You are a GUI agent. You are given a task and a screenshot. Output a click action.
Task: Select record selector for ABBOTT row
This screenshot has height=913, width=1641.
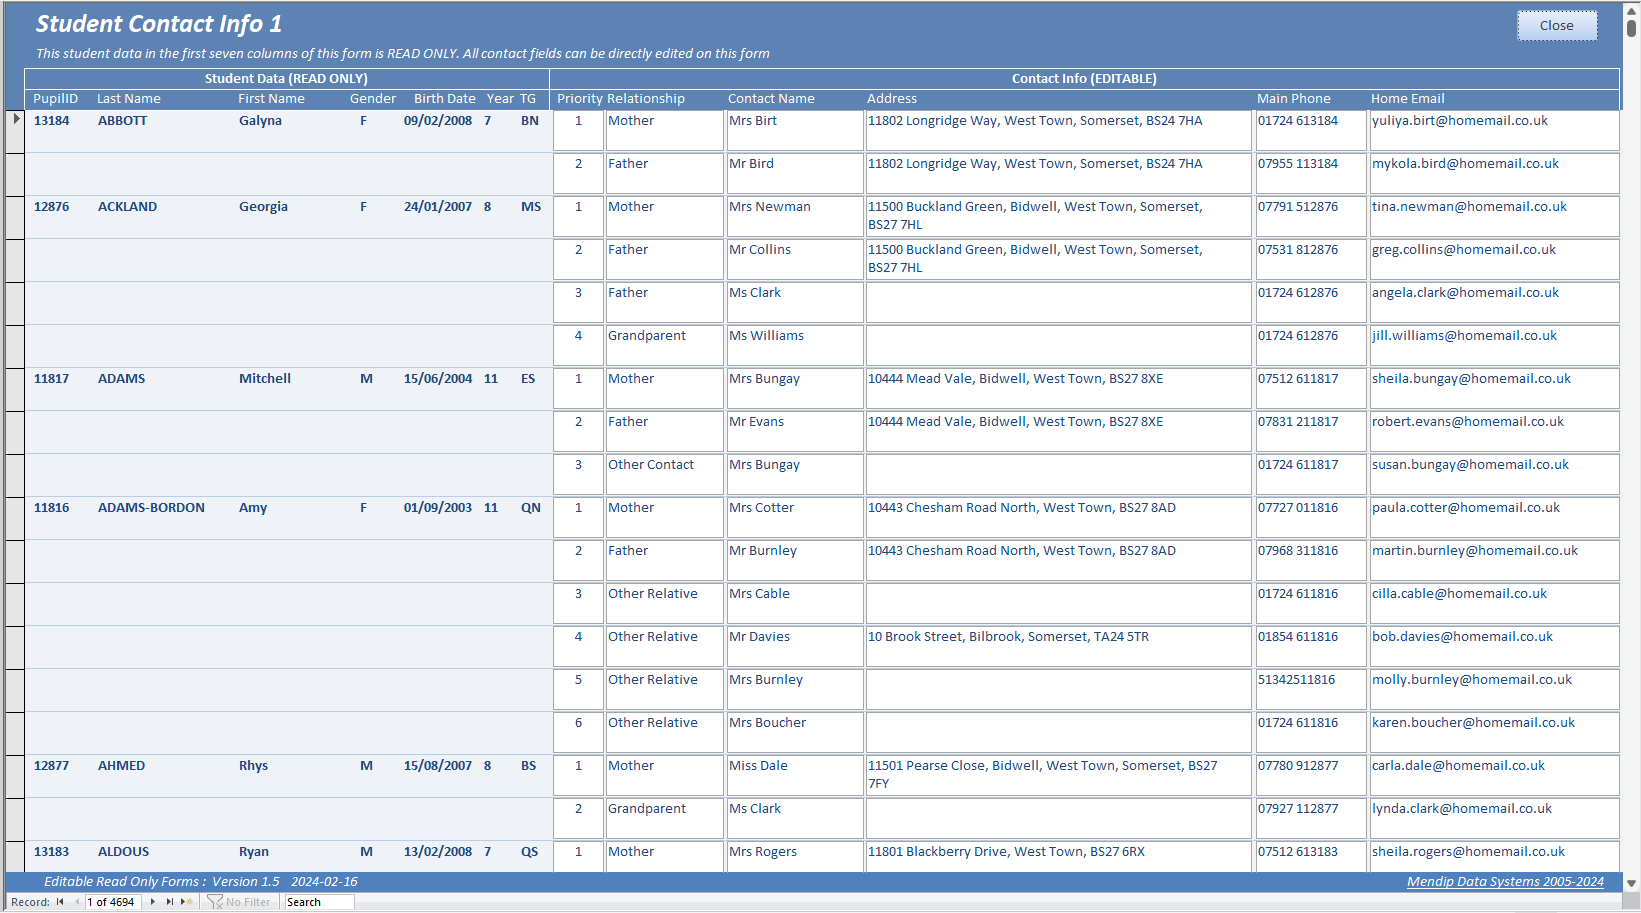14,131
